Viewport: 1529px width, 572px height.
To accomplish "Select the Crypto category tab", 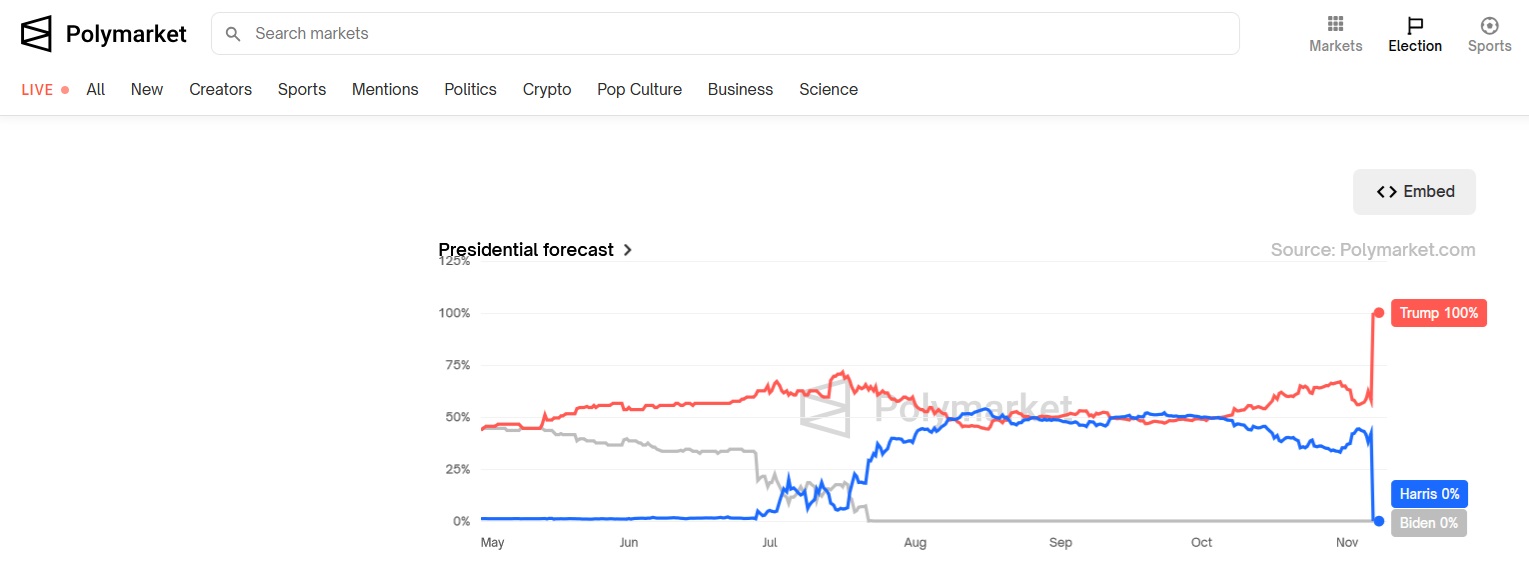I will pyautogui.click(x=547, y=89).
